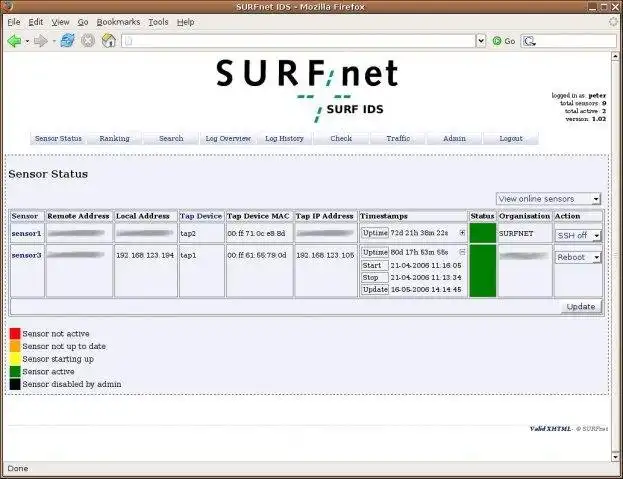Click the black Sensor disabled by admin swatch
The image size is (623, 479).
point(15,384)
